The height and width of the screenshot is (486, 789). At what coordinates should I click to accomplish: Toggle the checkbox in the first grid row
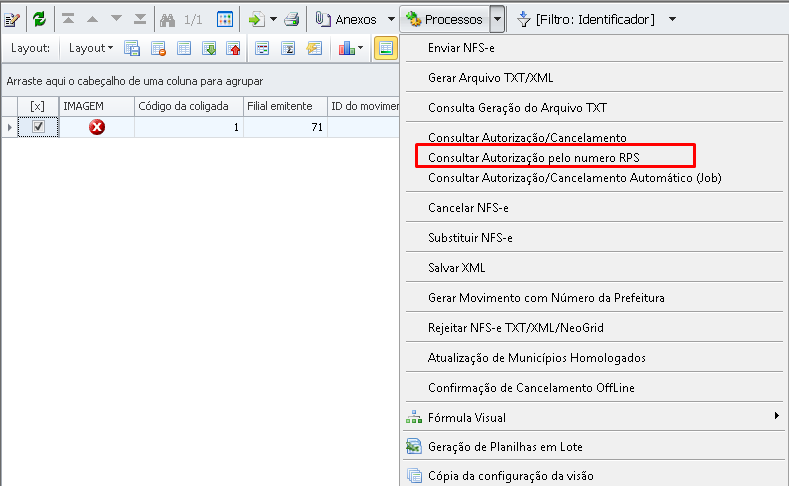38,127
